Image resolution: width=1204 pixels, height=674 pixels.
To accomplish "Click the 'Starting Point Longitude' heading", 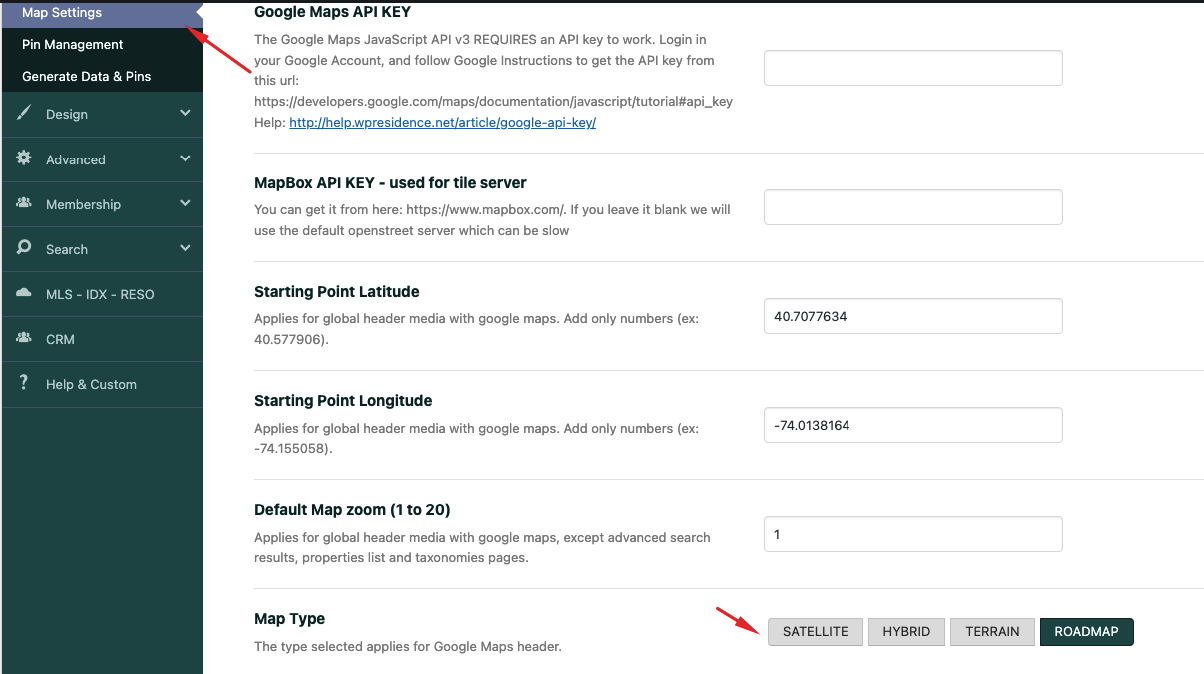I will pyautogui.click(x=343, y=401).
